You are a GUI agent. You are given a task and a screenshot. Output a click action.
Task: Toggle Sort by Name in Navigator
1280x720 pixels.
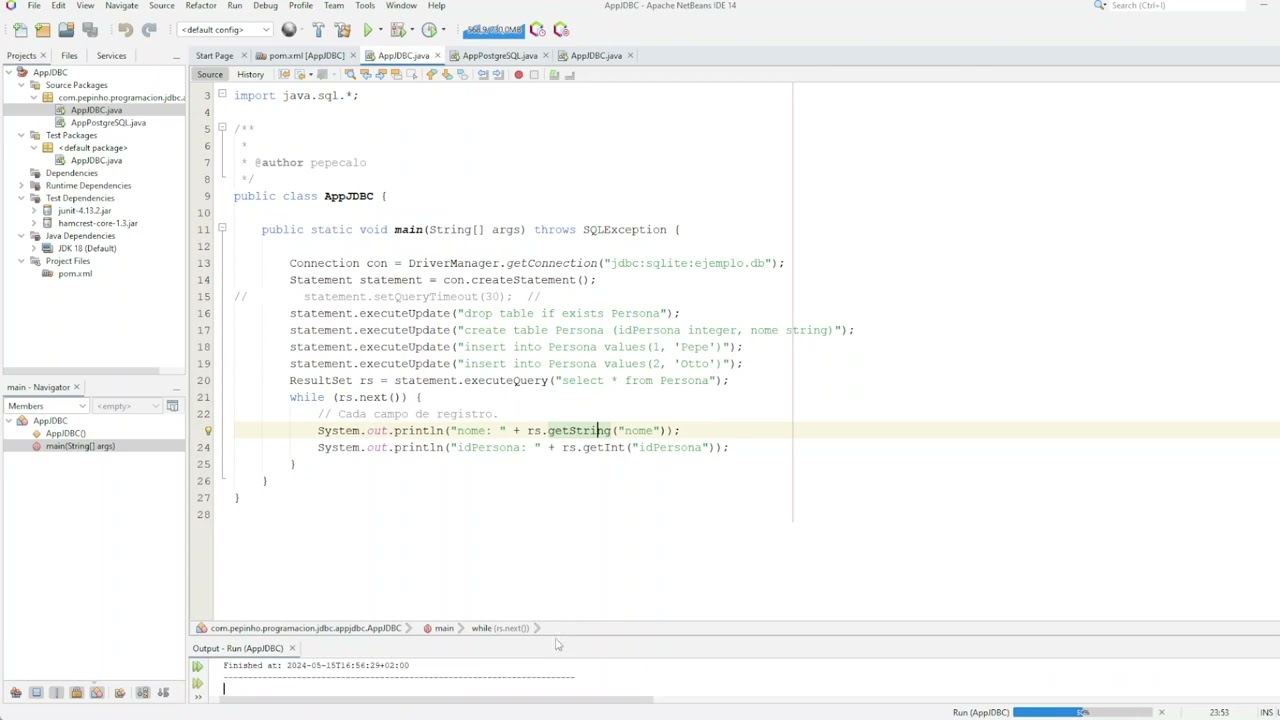[x=143, y=692]
